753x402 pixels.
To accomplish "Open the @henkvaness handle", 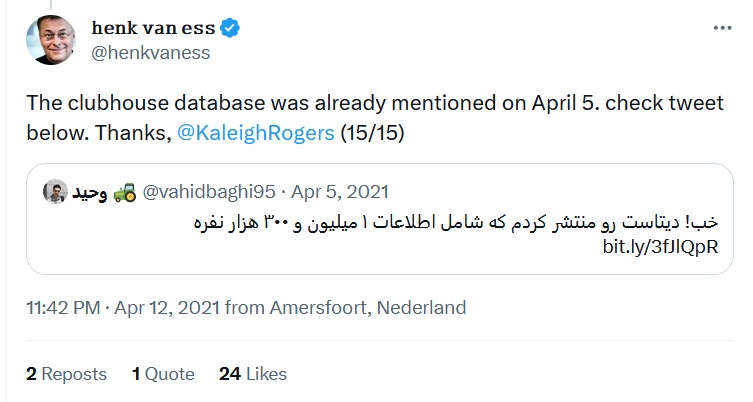I will [150, 54].
